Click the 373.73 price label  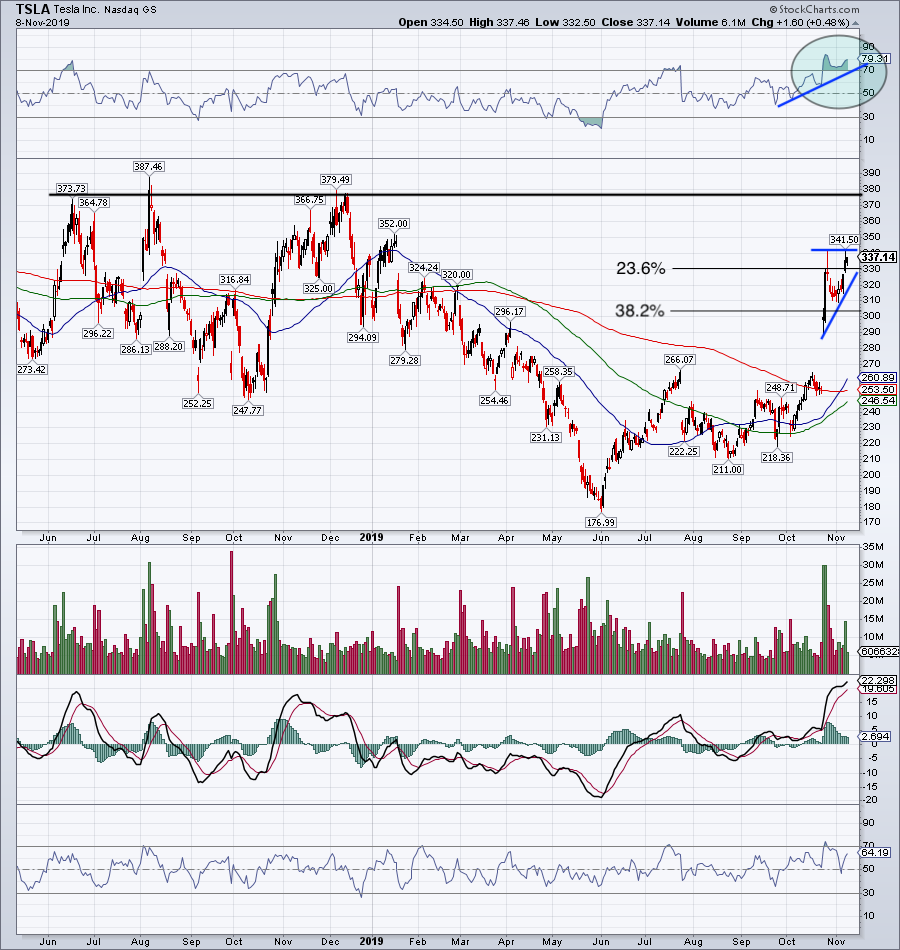coord(71,188)
